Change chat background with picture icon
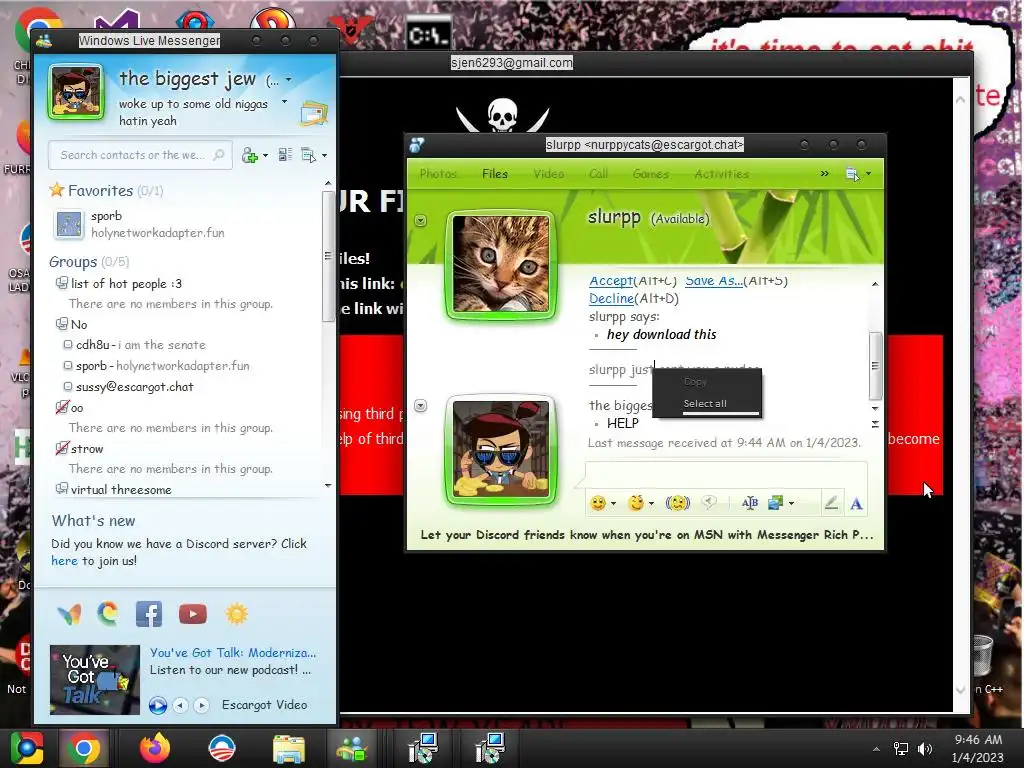 pyautogui.click(x=776, y=503)
